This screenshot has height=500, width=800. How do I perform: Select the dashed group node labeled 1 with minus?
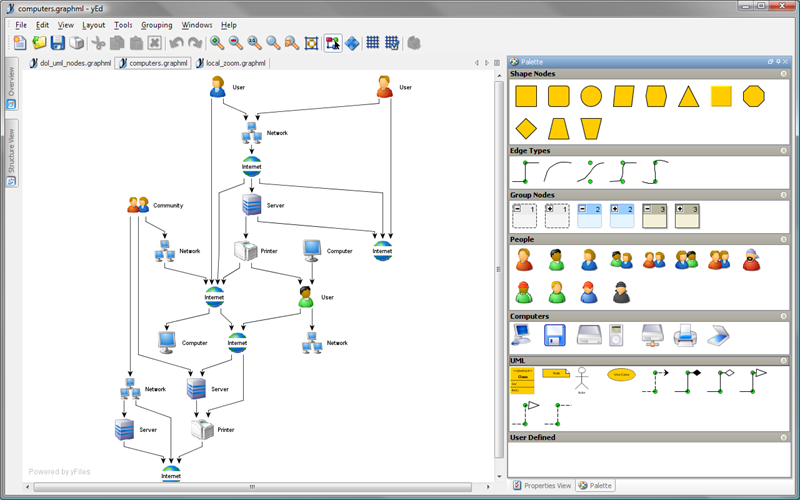[x=524, y=216]
